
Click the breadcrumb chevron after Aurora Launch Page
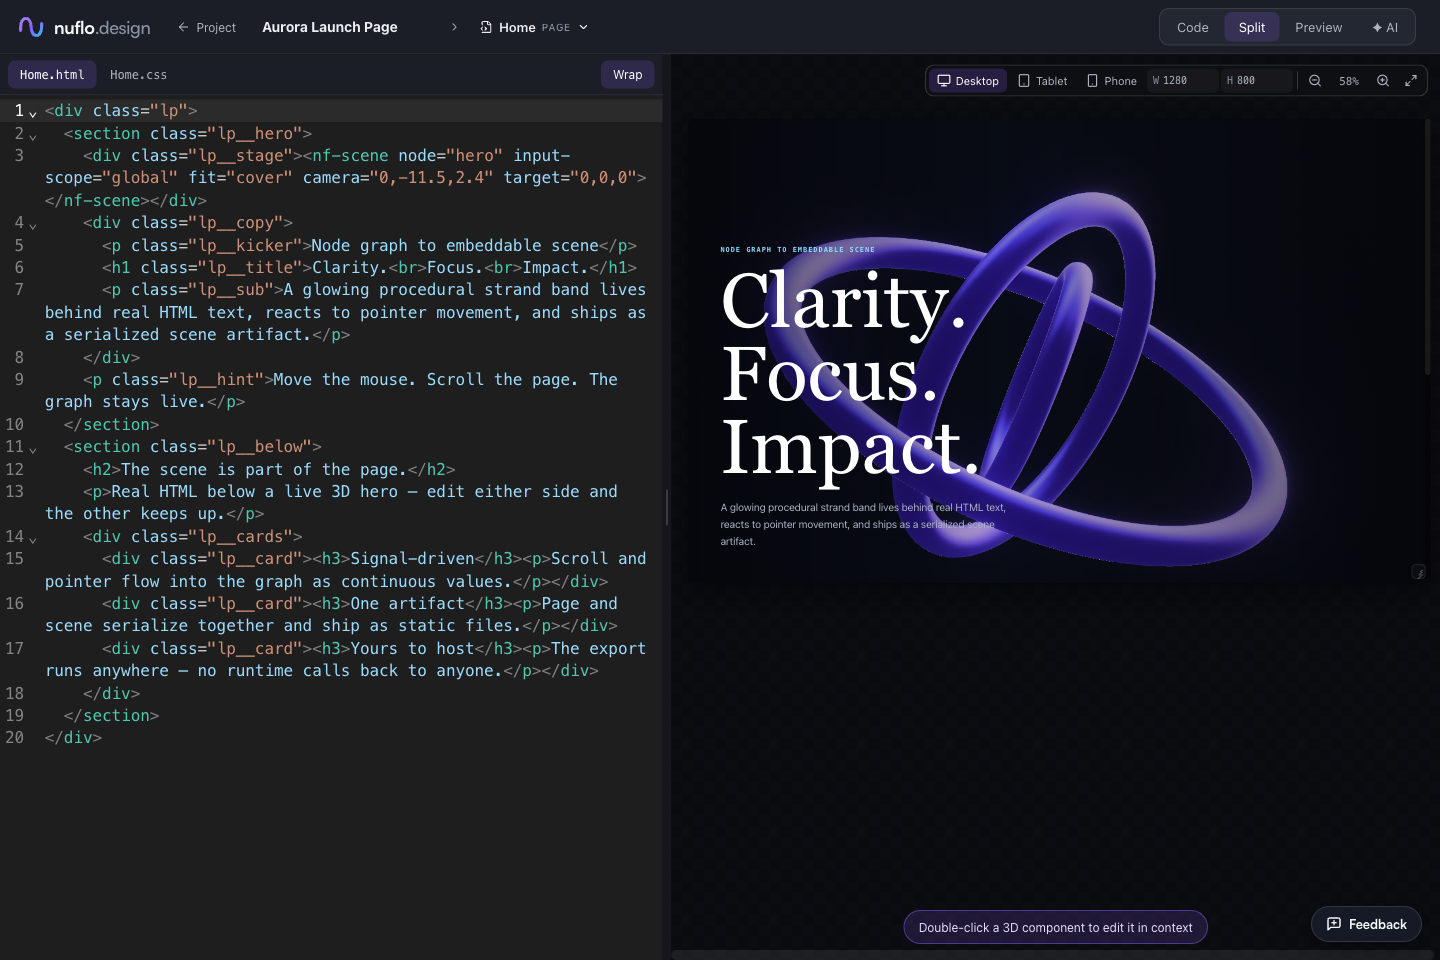(x=454, y=27)
